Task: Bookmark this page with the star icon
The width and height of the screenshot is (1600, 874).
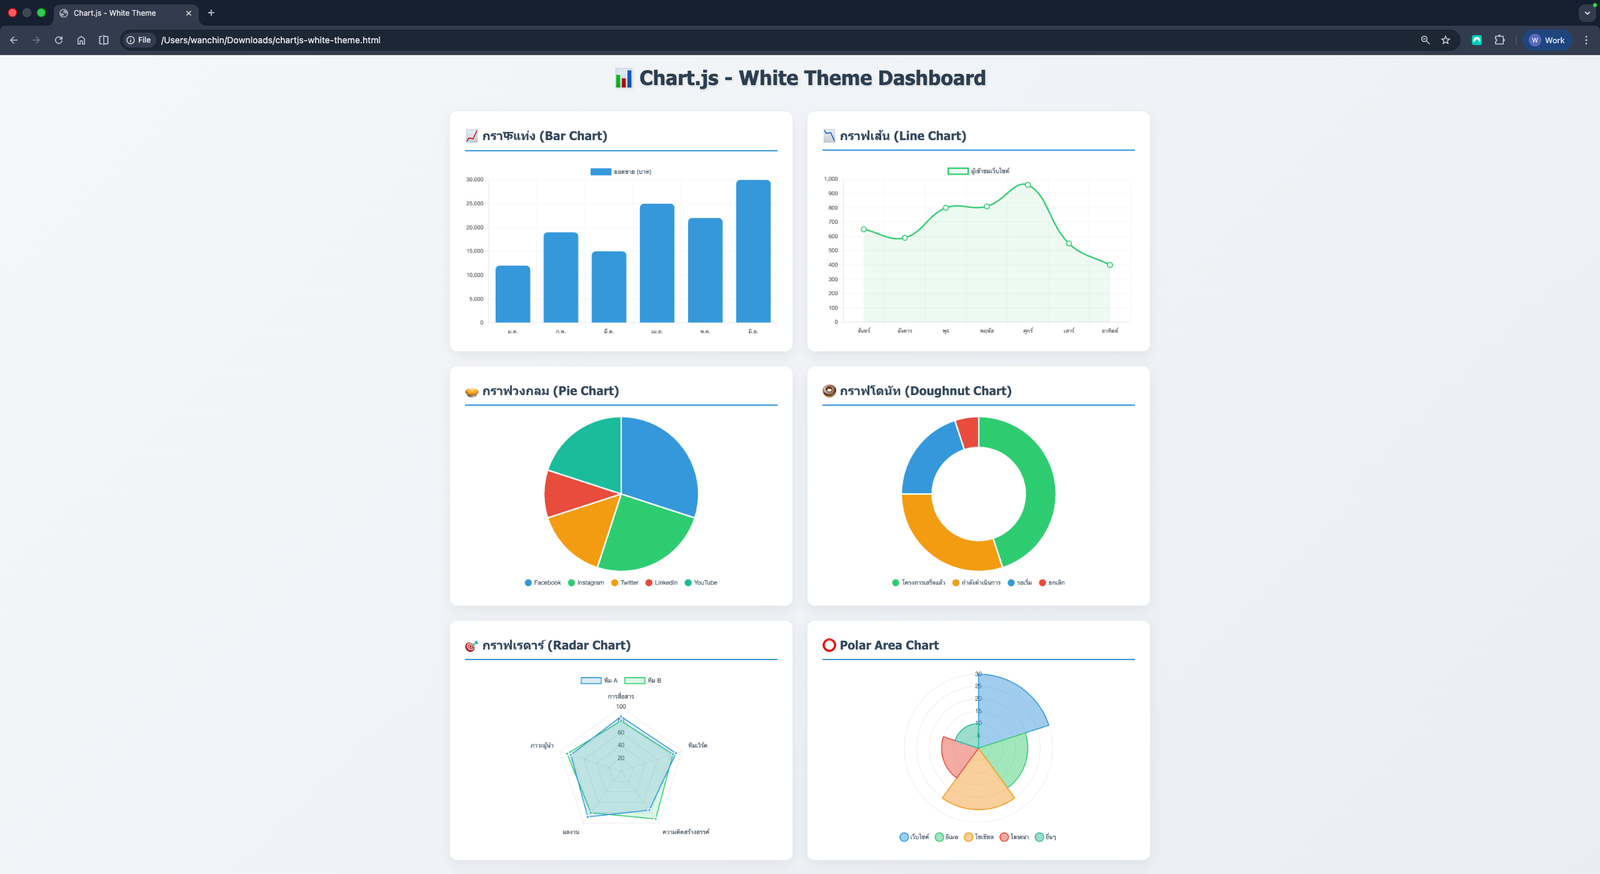Action: point(1445,40)
